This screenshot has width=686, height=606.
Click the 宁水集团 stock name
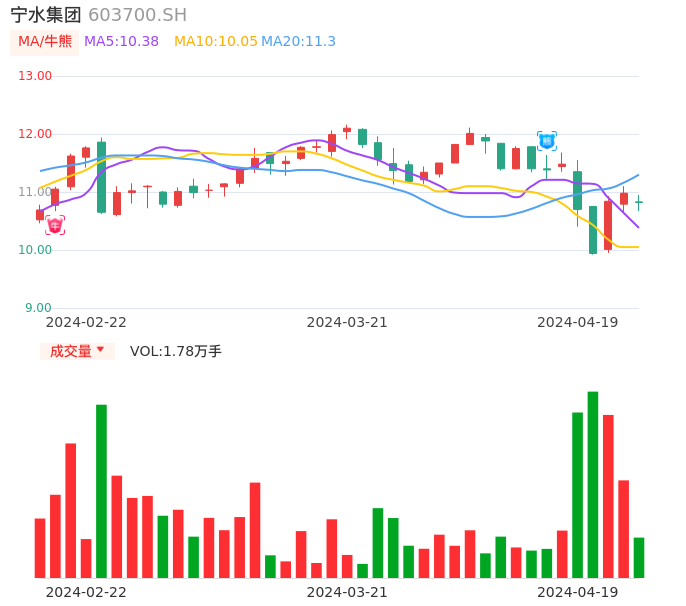click(x=46, y=15)
